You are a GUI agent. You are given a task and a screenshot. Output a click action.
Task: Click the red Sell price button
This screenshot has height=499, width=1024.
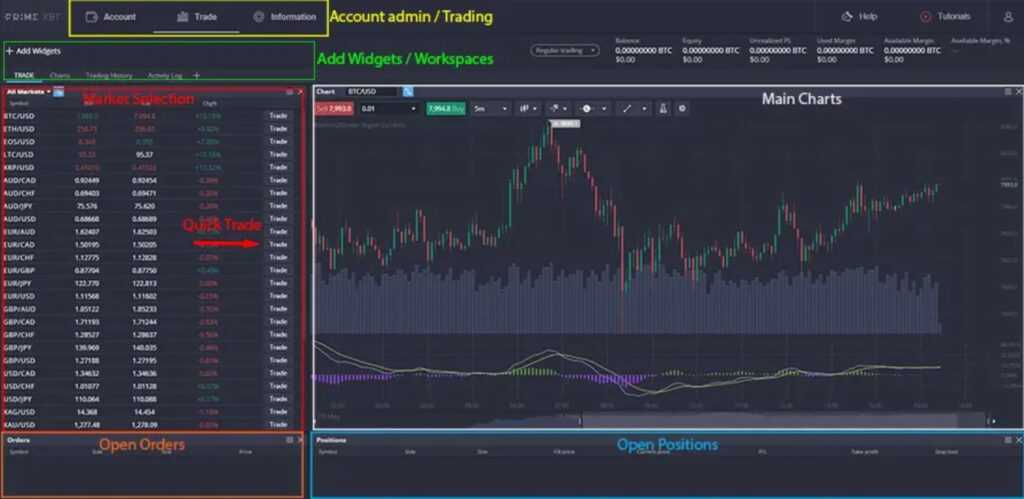tap(334, 108)
